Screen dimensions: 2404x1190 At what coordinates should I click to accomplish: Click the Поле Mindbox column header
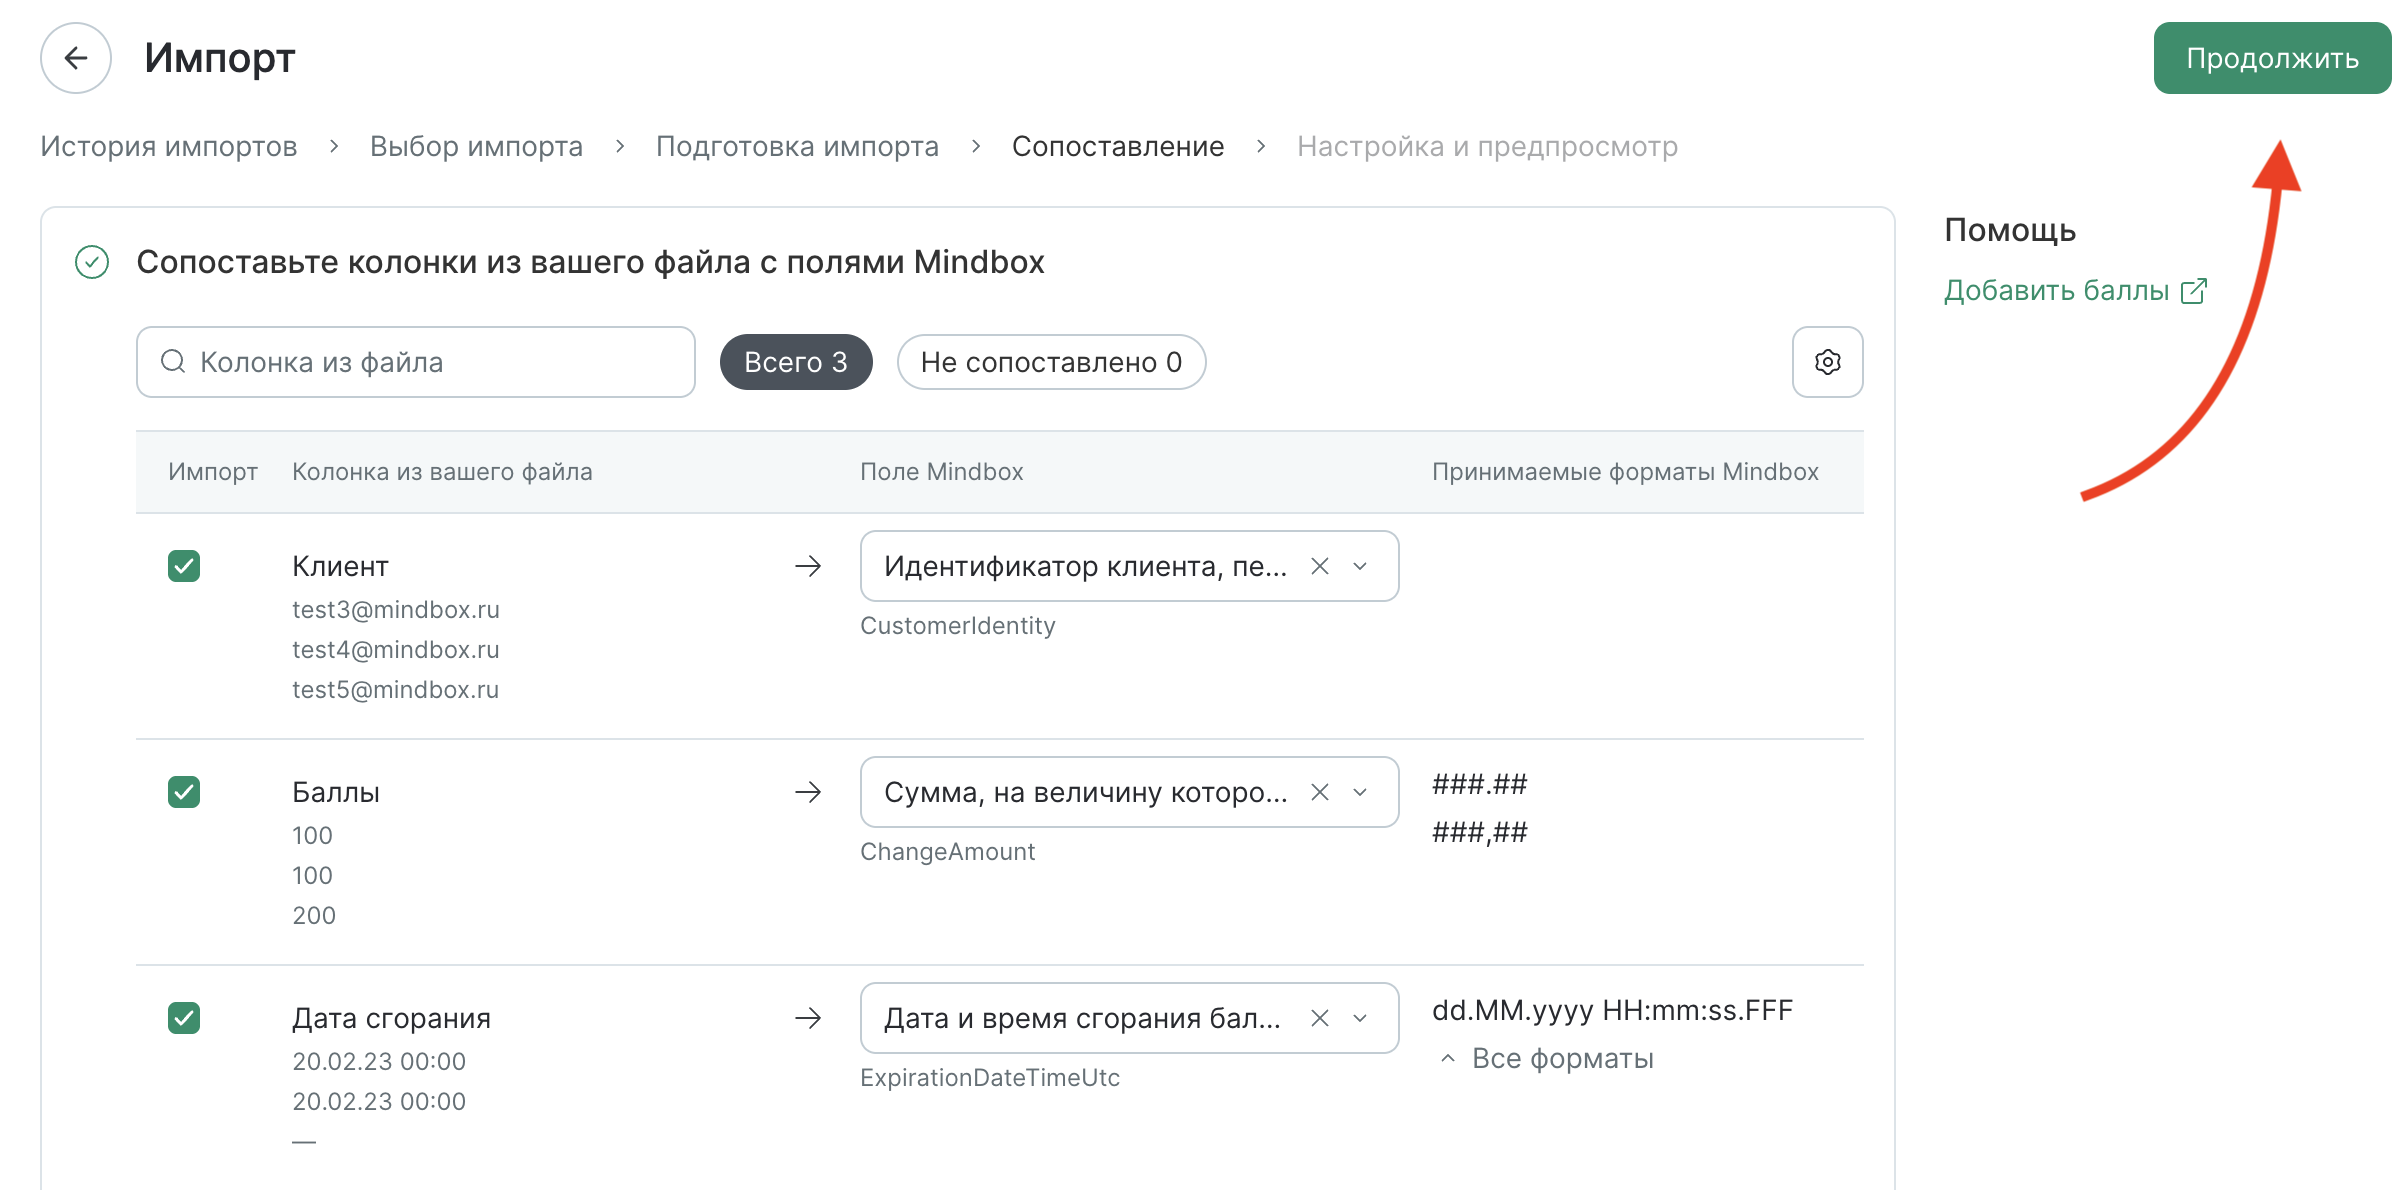(942, 472)
